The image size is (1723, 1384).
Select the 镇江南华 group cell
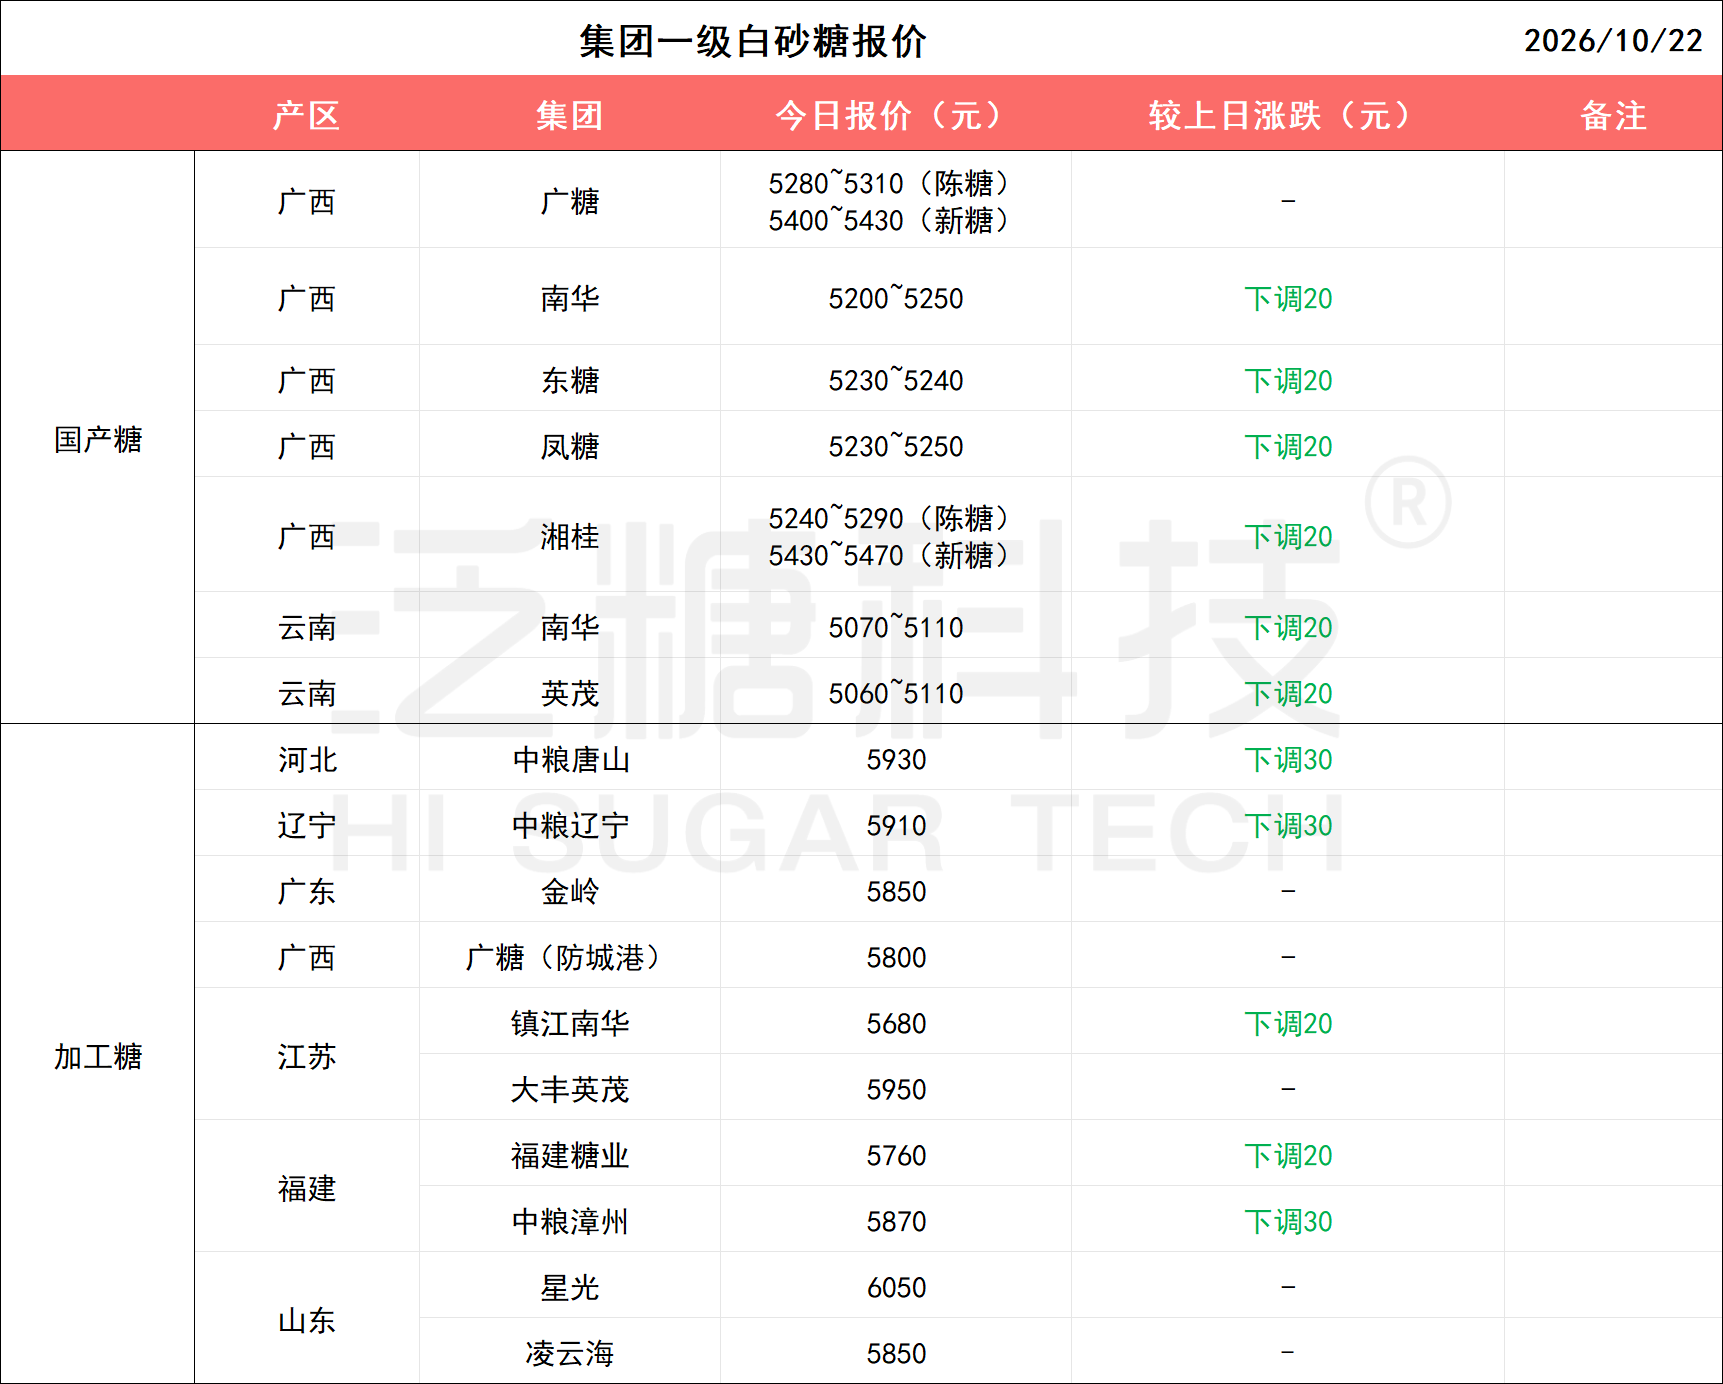pos(570,1023)
